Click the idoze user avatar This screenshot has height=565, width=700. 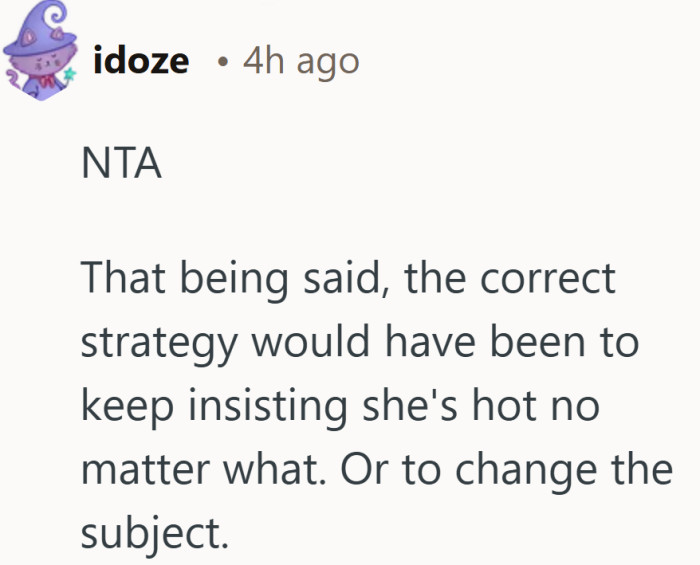(41, 60)
